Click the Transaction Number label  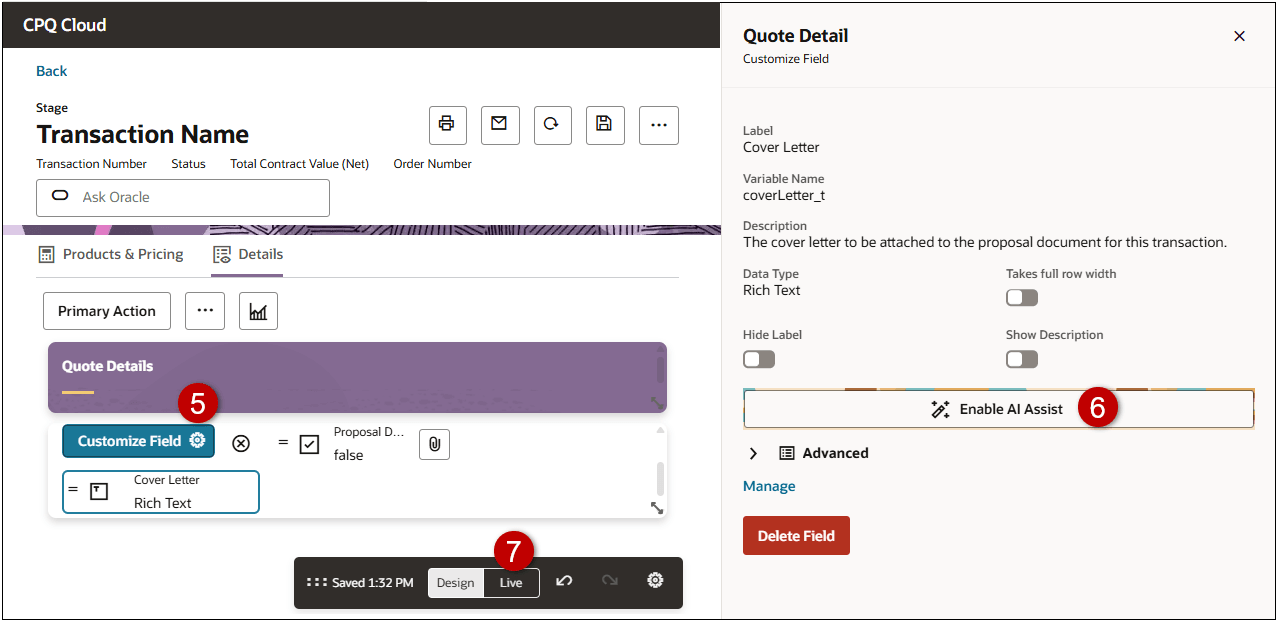(92, 164)
